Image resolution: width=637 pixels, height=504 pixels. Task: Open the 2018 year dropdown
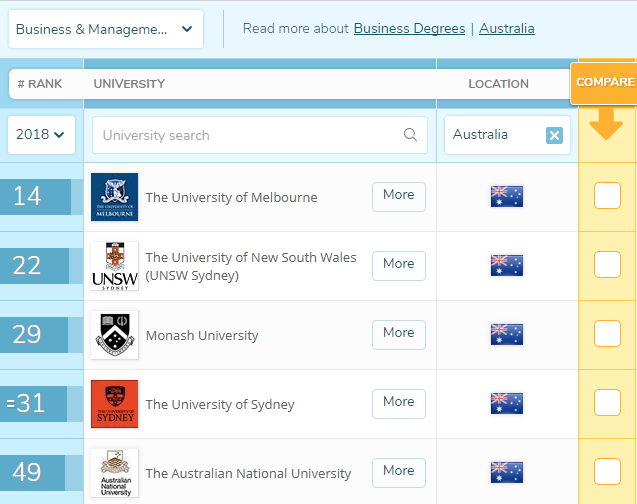click(x=41, y=135)
